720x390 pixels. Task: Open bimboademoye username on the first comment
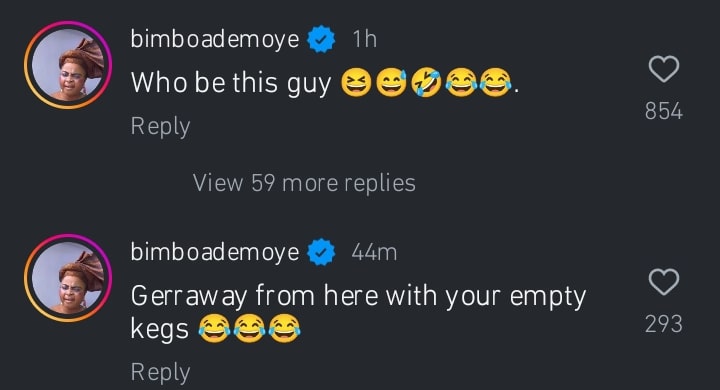(215, 39)
